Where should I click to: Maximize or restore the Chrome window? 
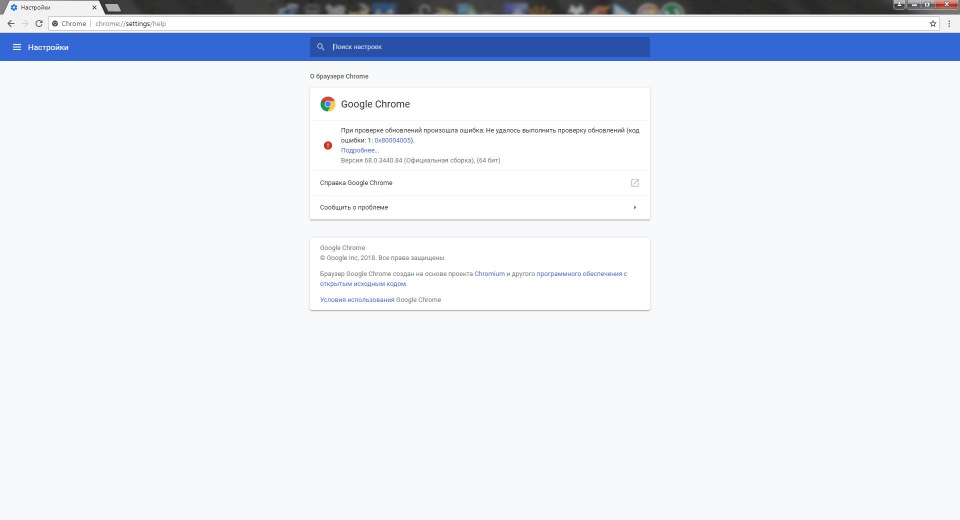click(x=928, y=4)
